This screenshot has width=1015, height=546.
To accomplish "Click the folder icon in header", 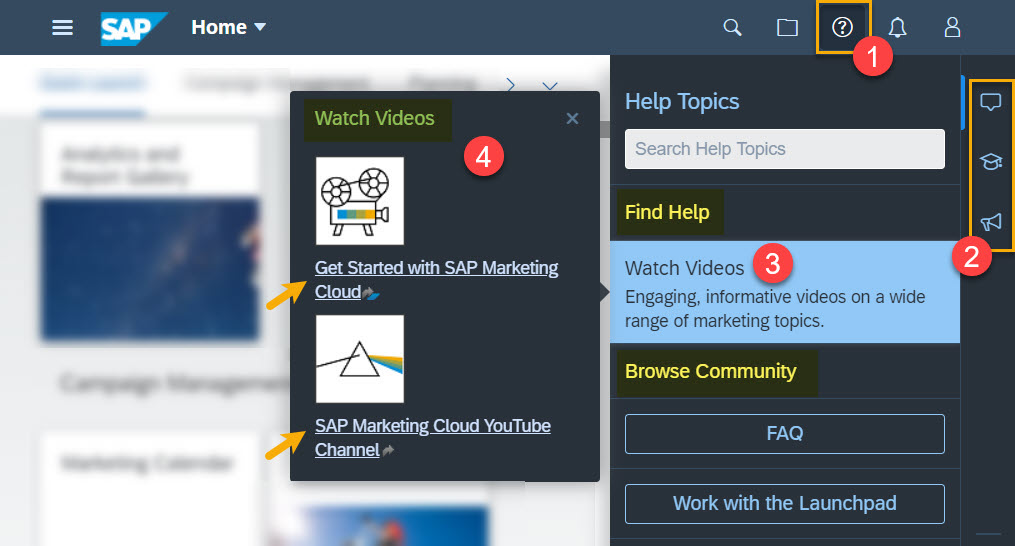I will [787, 27].
